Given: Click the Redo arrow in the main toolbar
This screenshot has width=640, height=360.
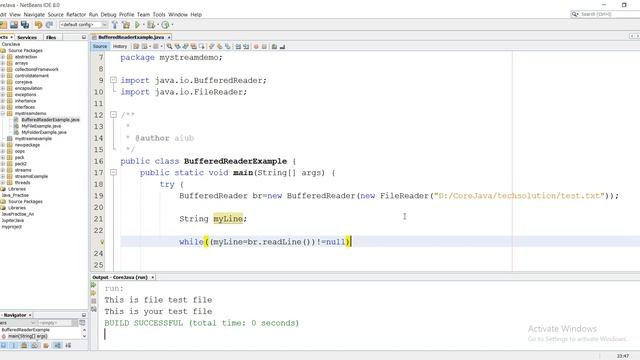Looking at the screenshot, I should point(49,25).
